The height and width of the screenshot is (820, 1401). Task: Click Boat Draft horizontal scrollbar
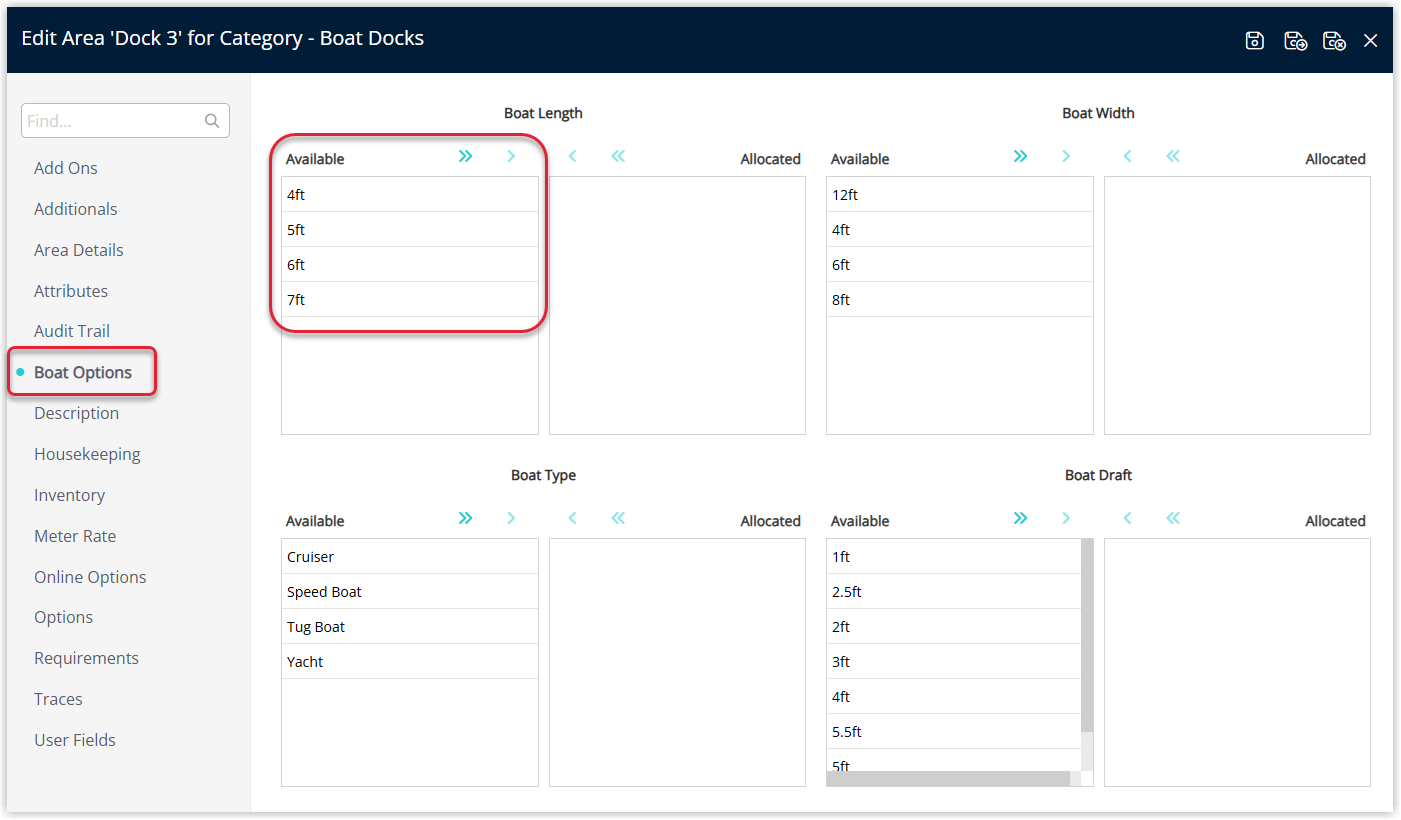pos(948,779)
